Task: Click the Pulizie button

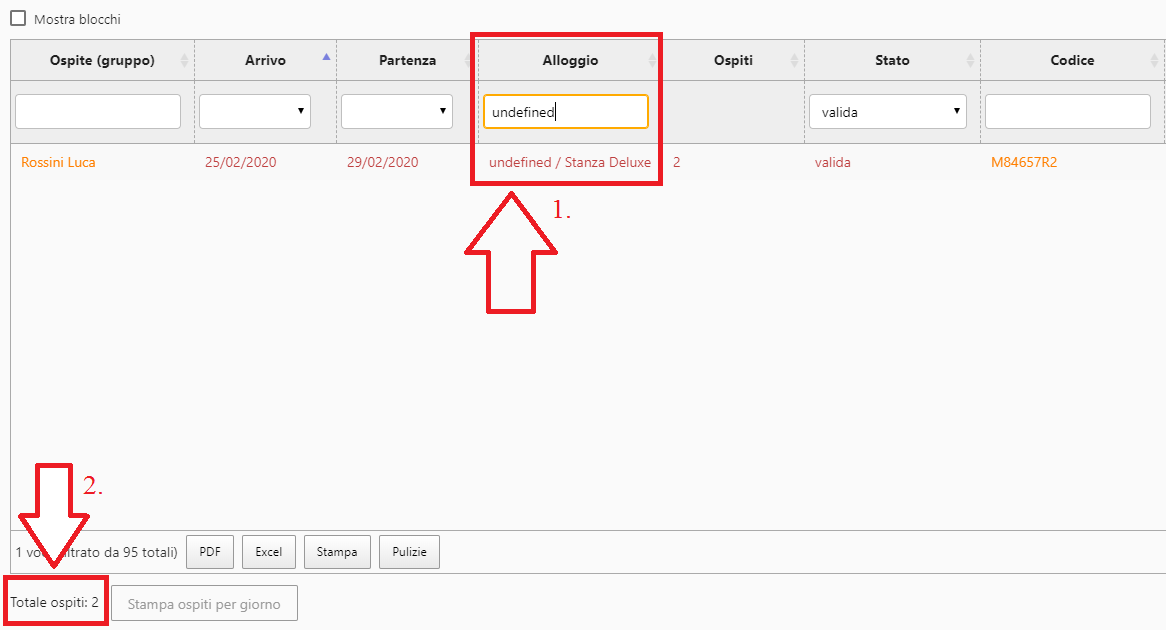Action: [x=409, y=552]
